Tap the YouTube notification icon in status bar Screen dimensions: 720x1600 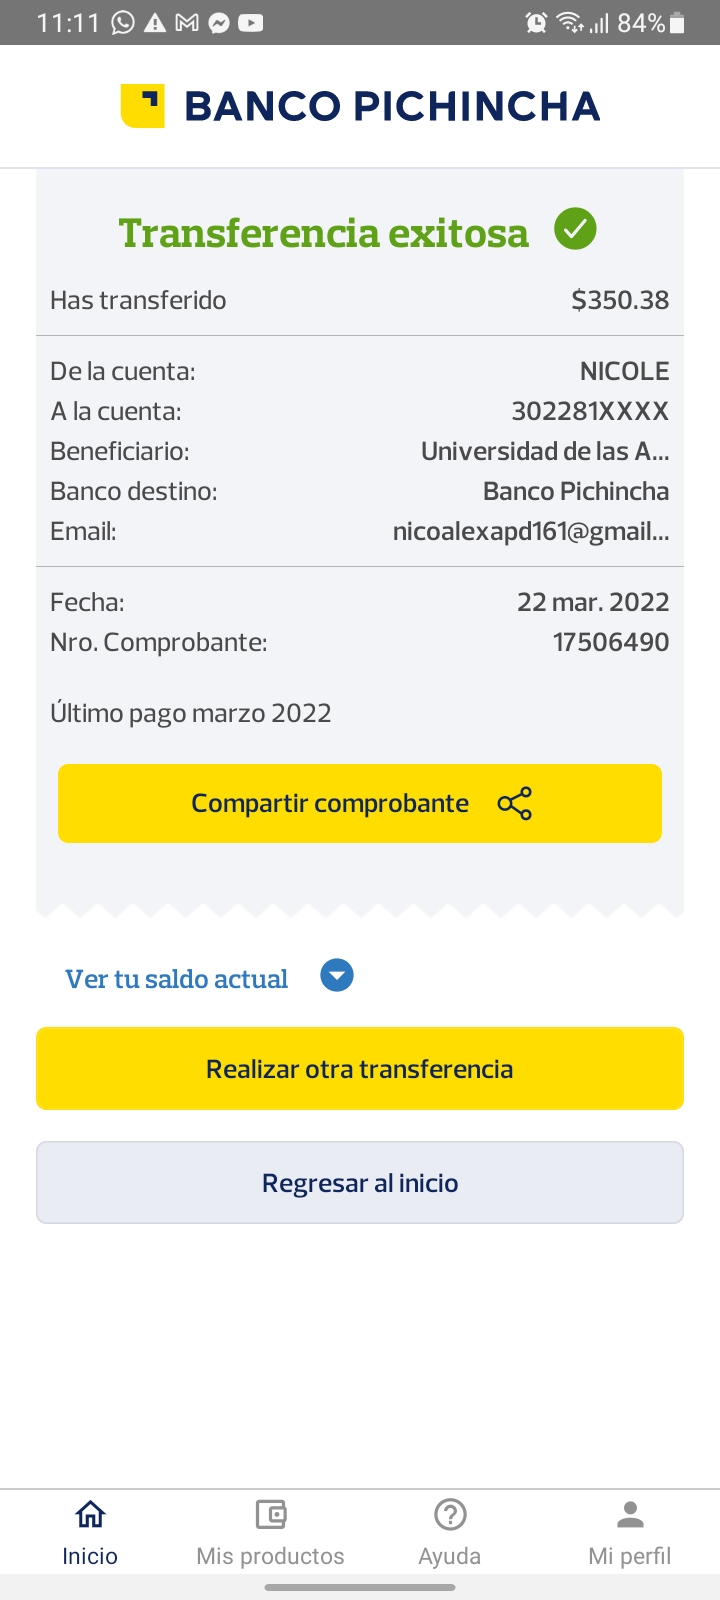pyautogui.click(x=251, y=23)
